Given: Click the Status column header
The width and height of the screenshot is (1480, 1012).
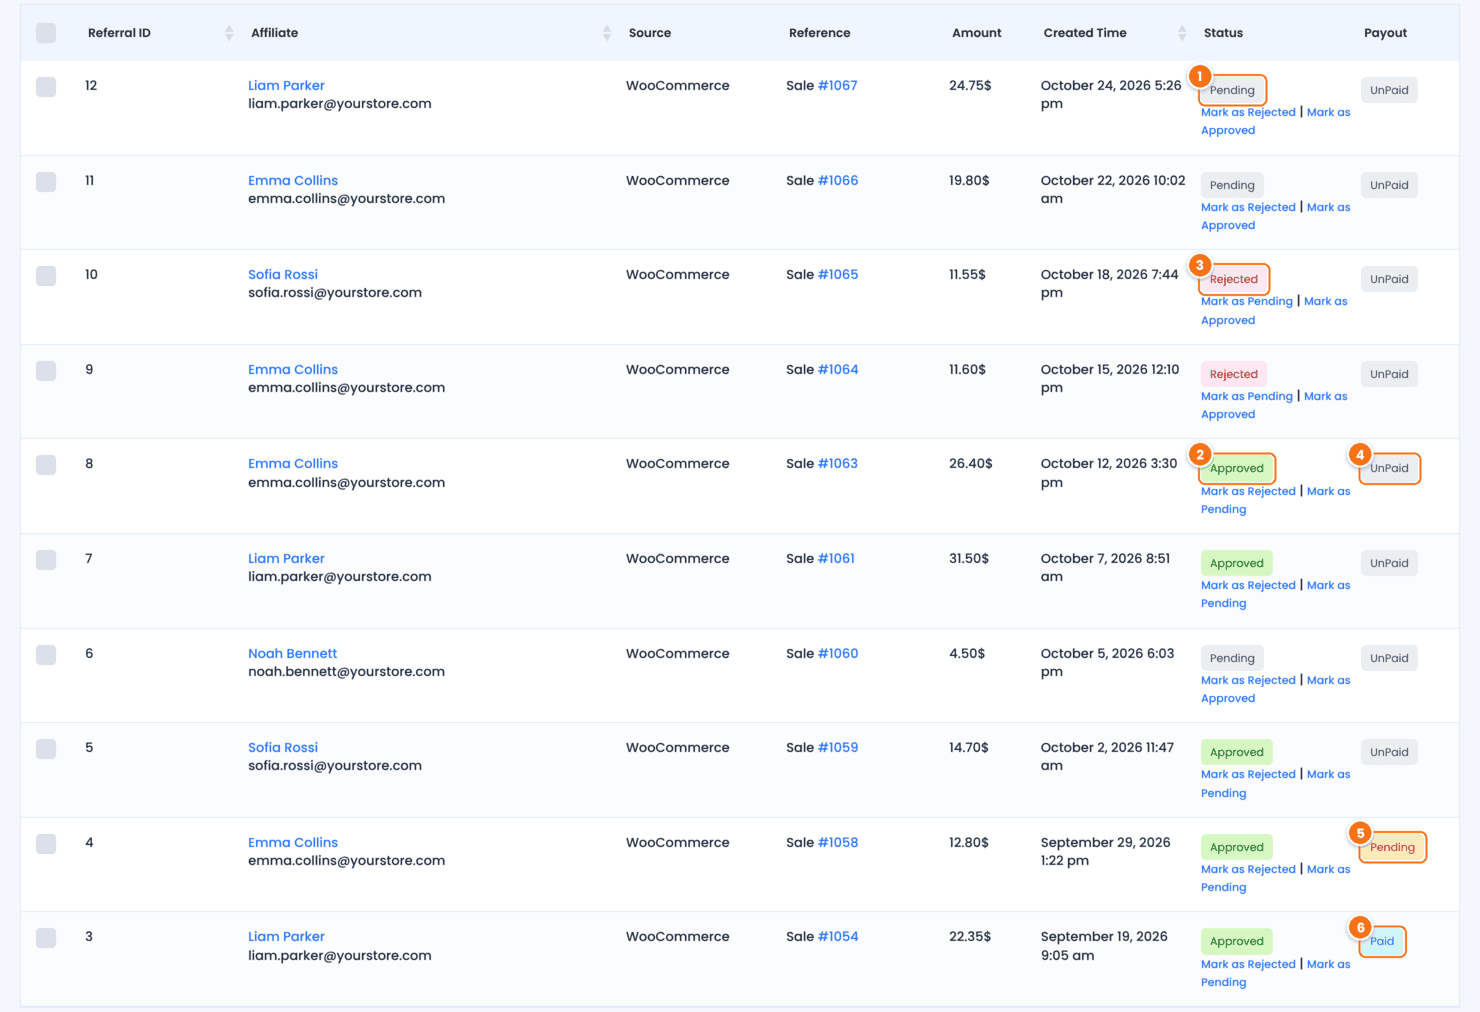Looking at the screenshot, I should pyautogui.click(x=1223, y=33).
